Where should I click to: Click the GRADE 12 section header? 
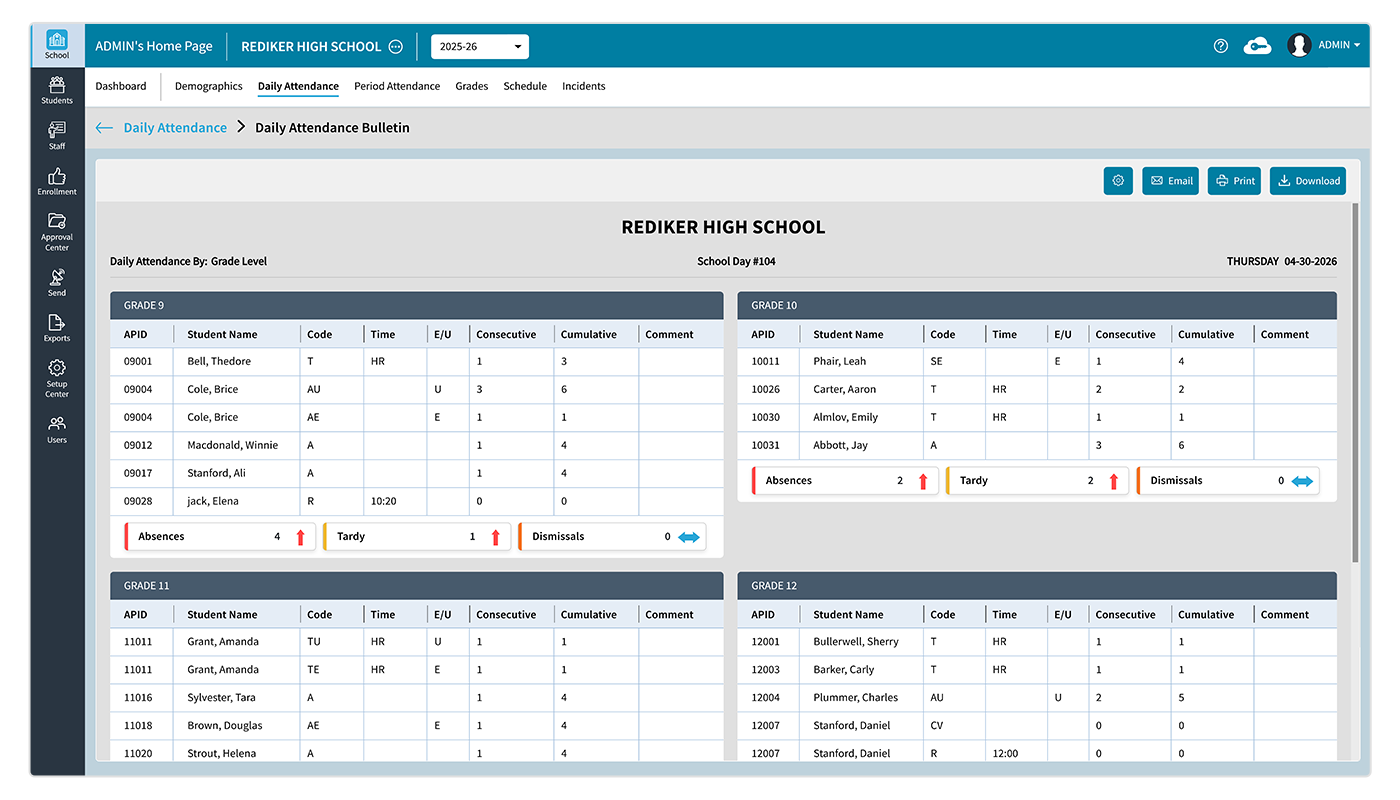click(x=1037, y=585)
